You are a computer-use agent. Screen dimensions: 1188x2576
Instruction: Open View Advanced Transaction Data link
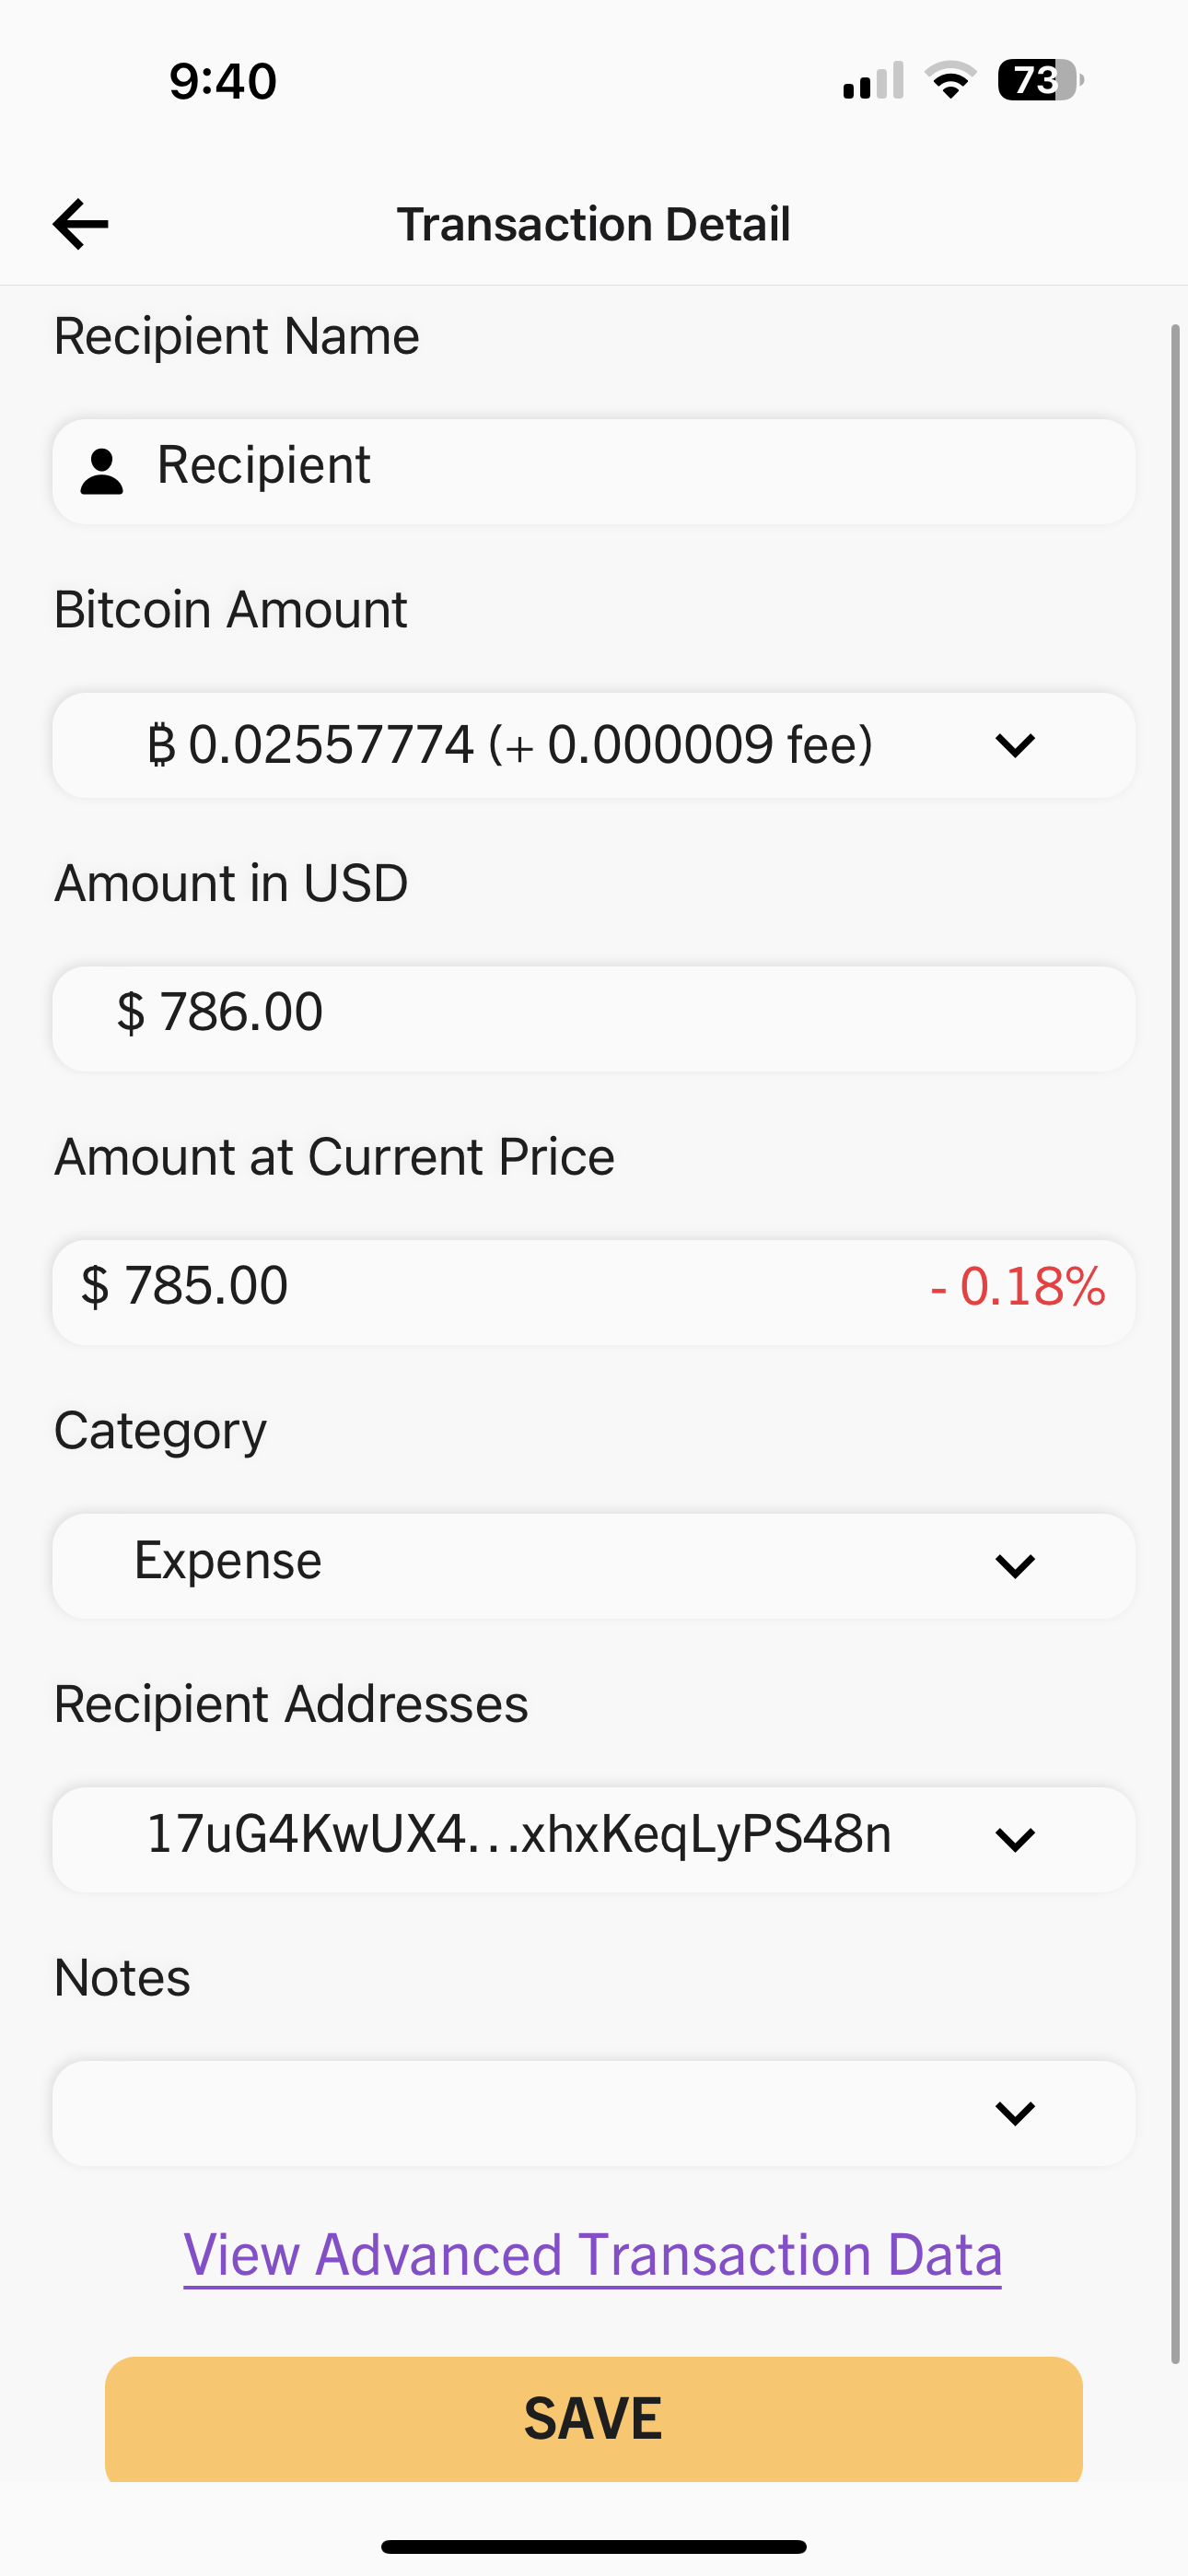[x=593, y=2255]
